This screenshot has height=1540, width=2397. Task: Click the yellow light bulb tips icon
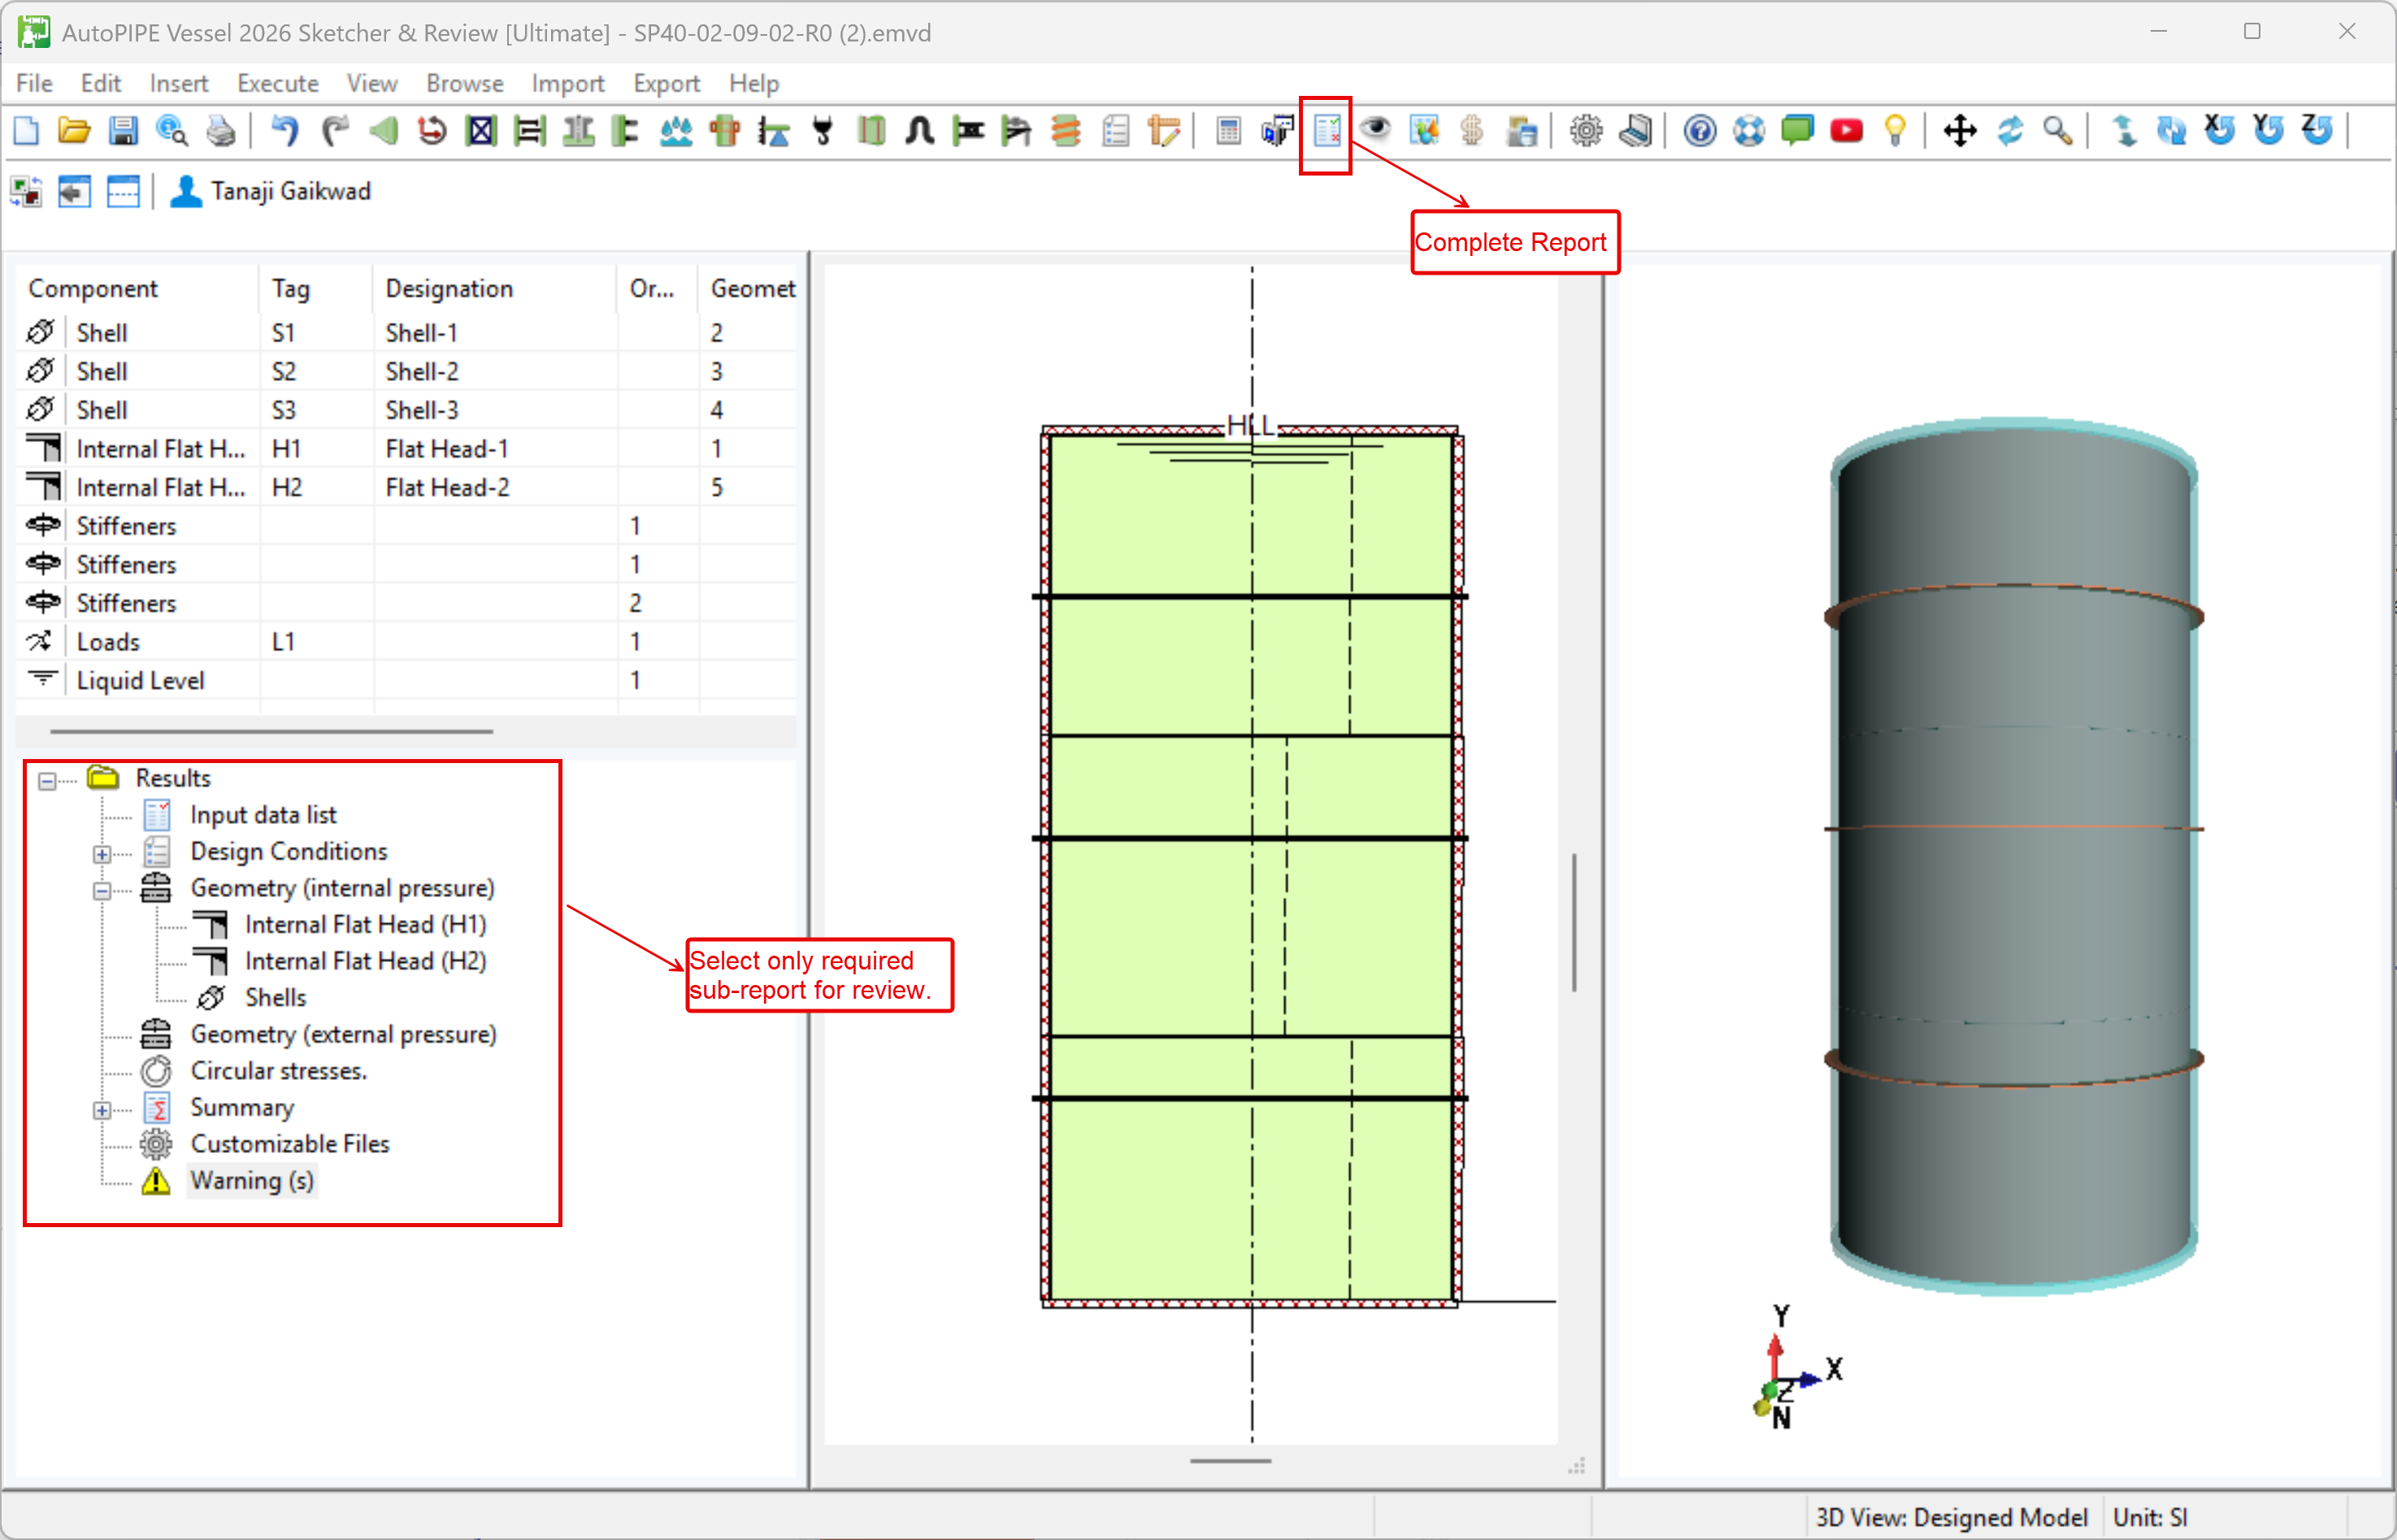[x=1895, y=131]
